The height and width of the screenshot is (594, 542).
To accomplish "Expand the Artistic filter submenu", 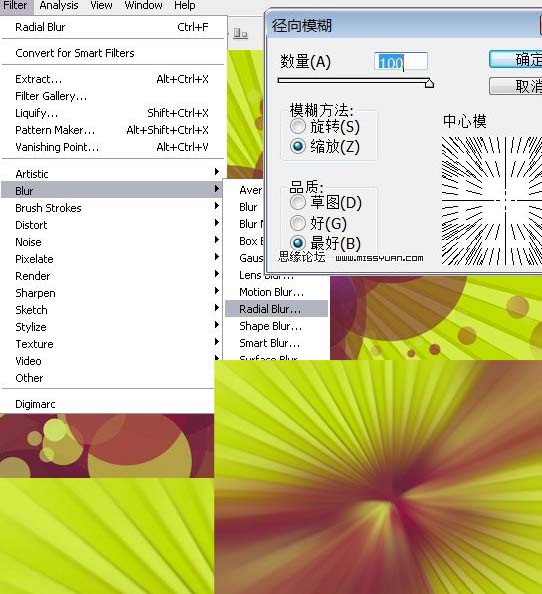I will point(113,174).
